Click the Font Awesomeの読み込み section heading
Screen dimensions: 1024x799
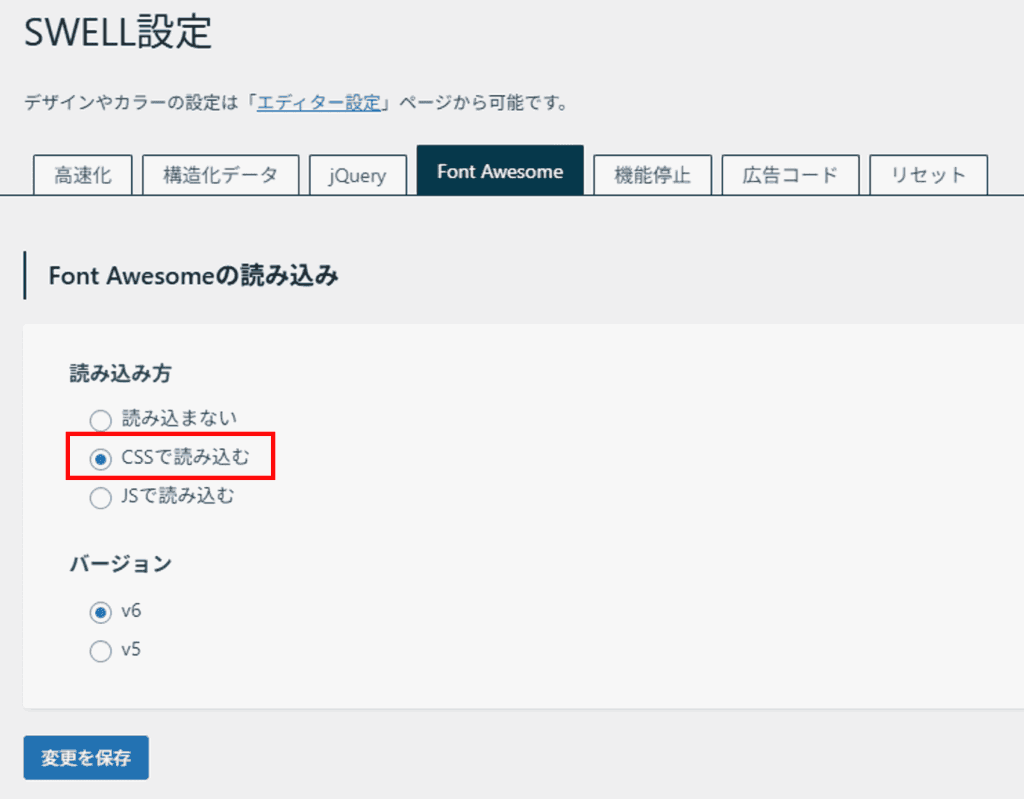pyautogui.click(x=193, y=277)
